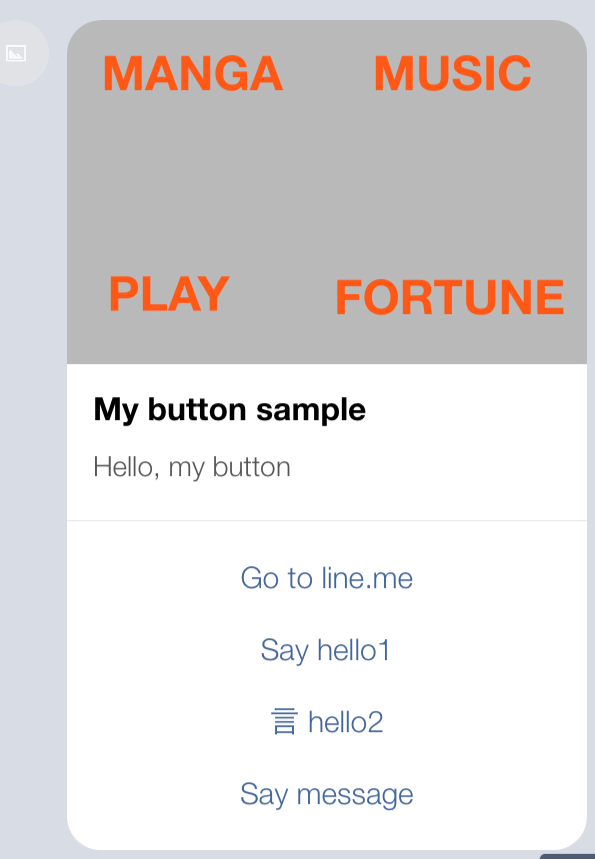Viewport: 595px width, 859px height.
Task: Click the divider line above the actions
Action: coord(327,520)
